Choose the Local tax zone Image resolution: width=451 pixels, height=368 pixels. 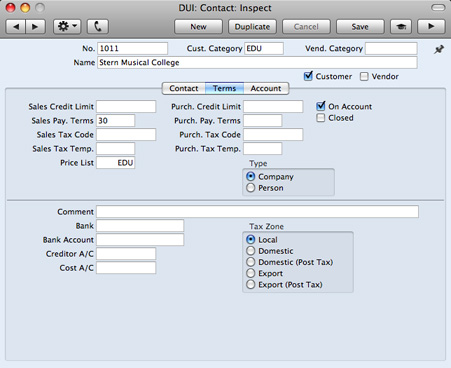251,239
